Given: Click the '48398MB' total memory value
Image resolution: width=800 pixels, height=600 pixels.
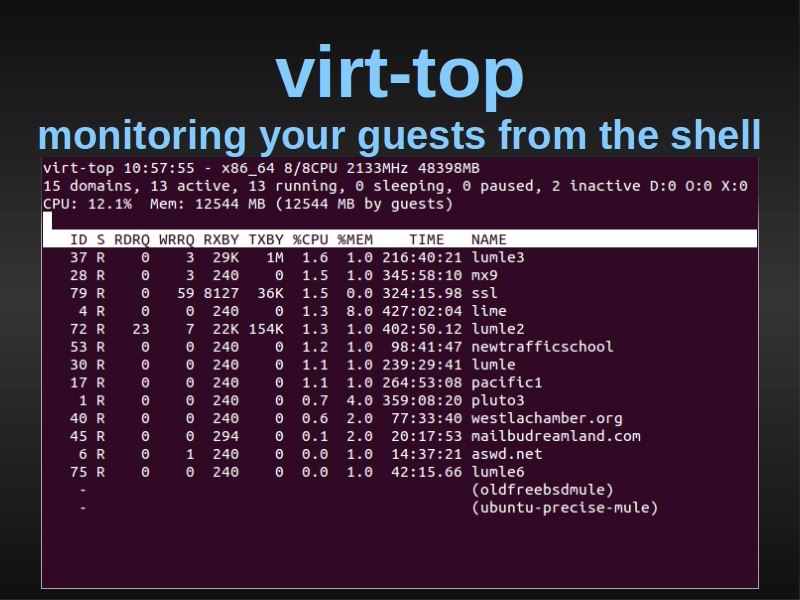Looking at the screenshot, I should point(448,168).
